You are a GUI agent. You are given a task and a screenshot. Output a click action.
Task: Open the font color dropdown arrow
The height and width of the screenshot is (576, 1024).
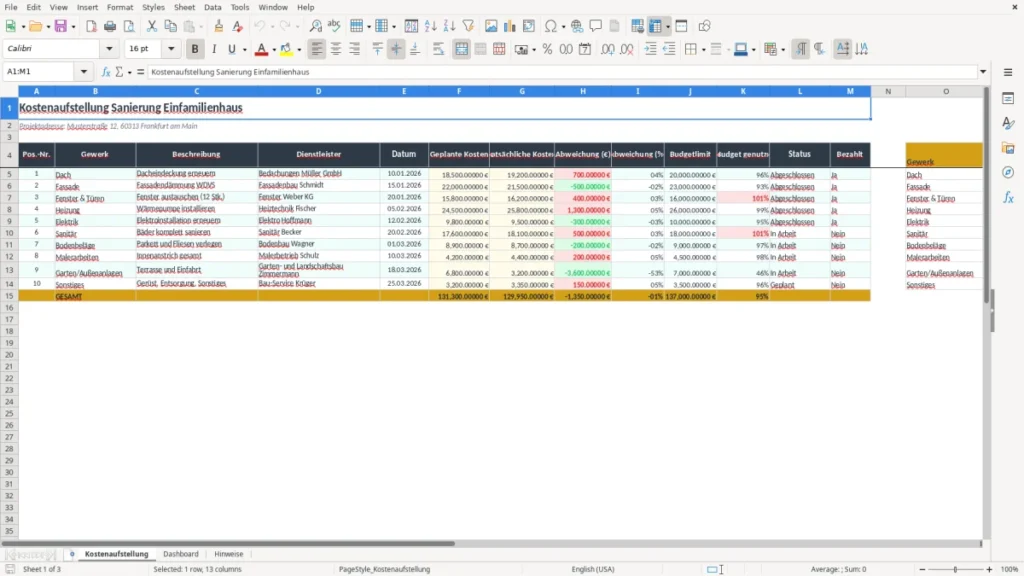[274, 49]
